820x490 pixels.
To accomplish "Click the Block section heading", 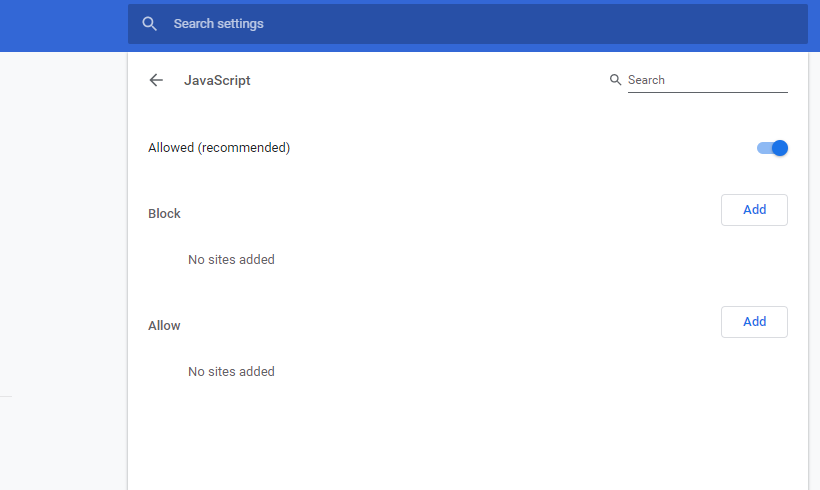I will pyautogui.click(x=164, y=214).
